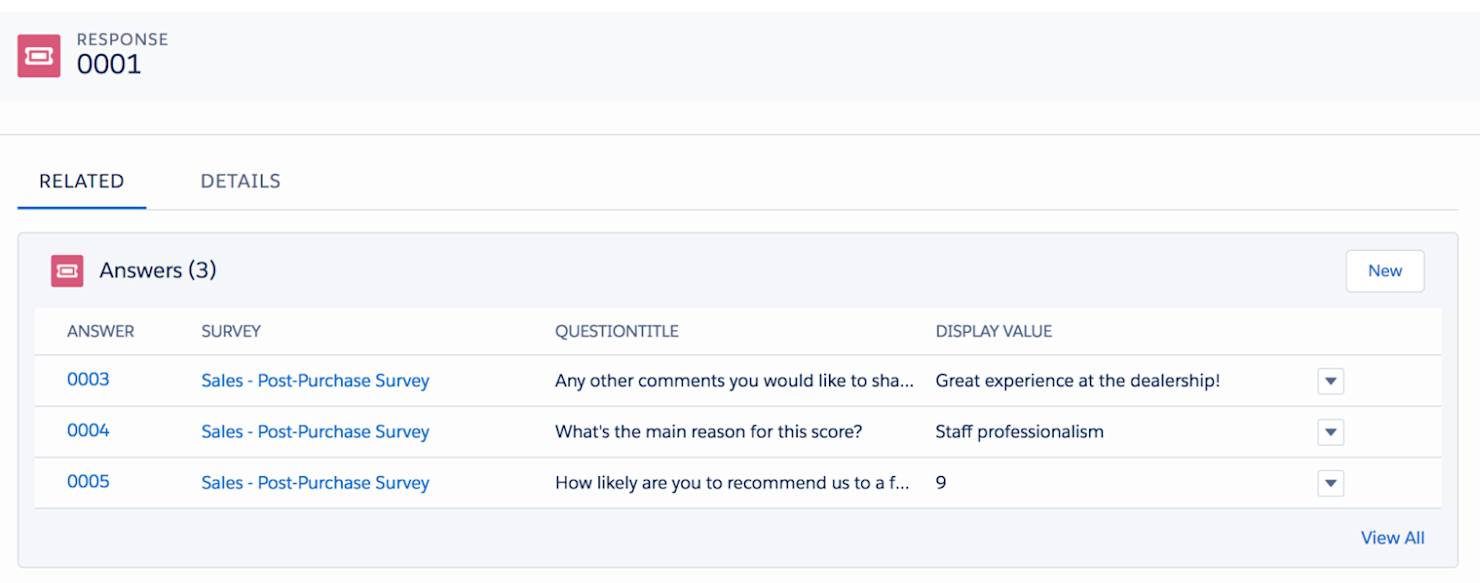
Task: Switch to the Details tab
Action: point(240,181)
